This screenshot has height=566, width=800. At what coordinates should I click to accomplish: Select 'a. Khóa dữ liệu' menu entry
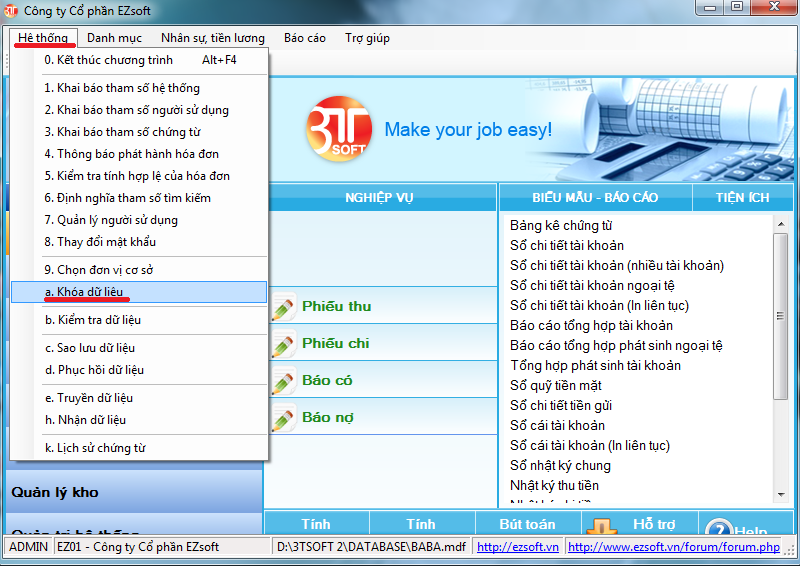84,292
